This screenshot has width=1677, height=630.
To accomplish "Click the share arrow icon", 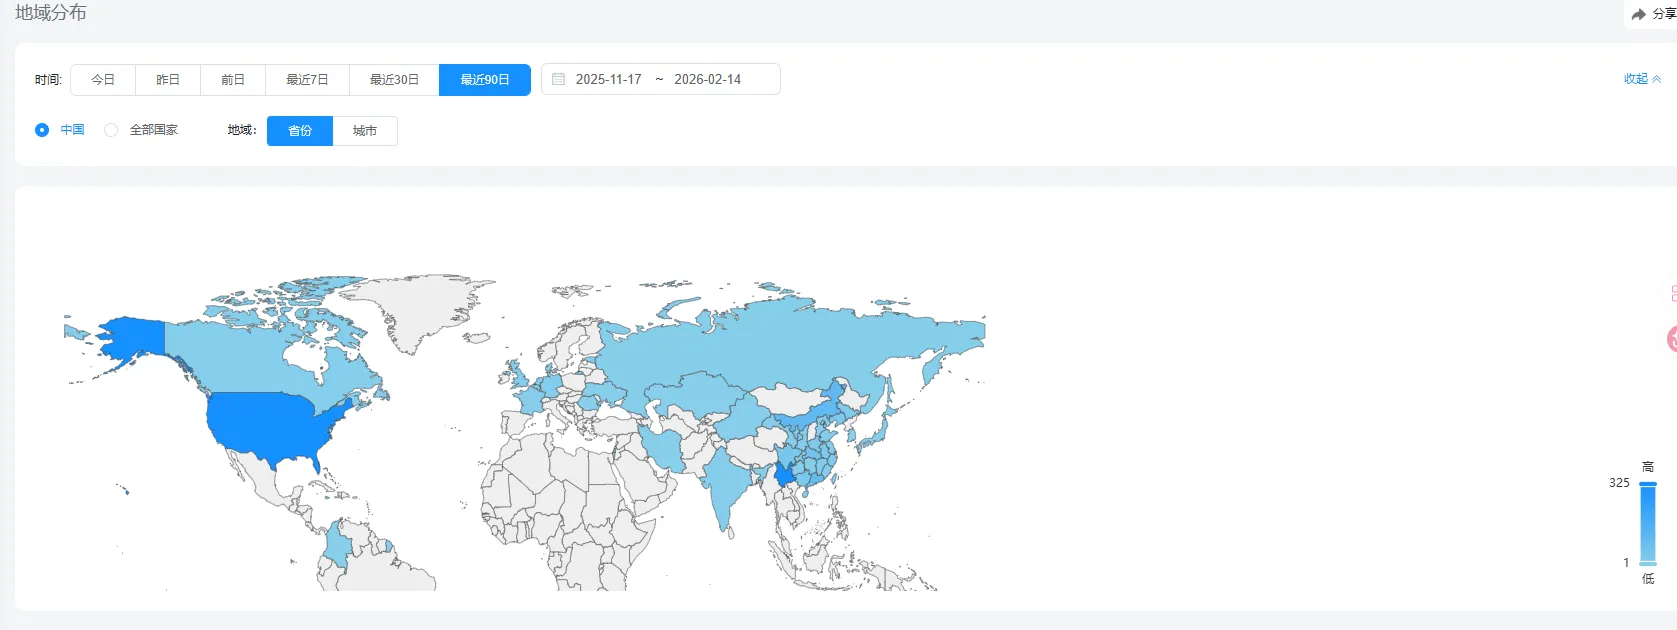I will click(x=1638, y=14).
